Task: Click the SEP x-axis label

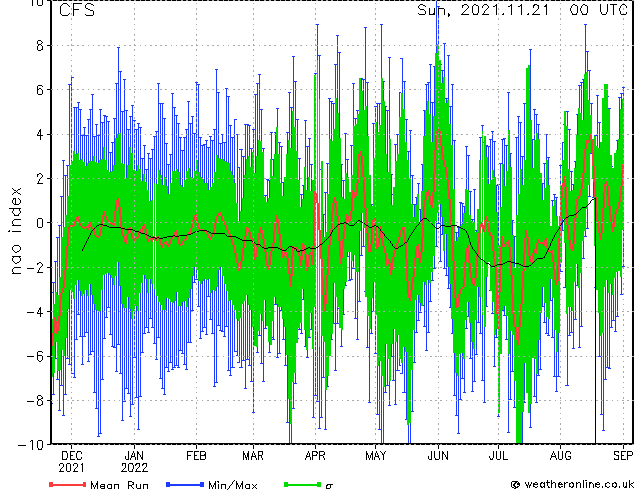Action: [623, 456]
